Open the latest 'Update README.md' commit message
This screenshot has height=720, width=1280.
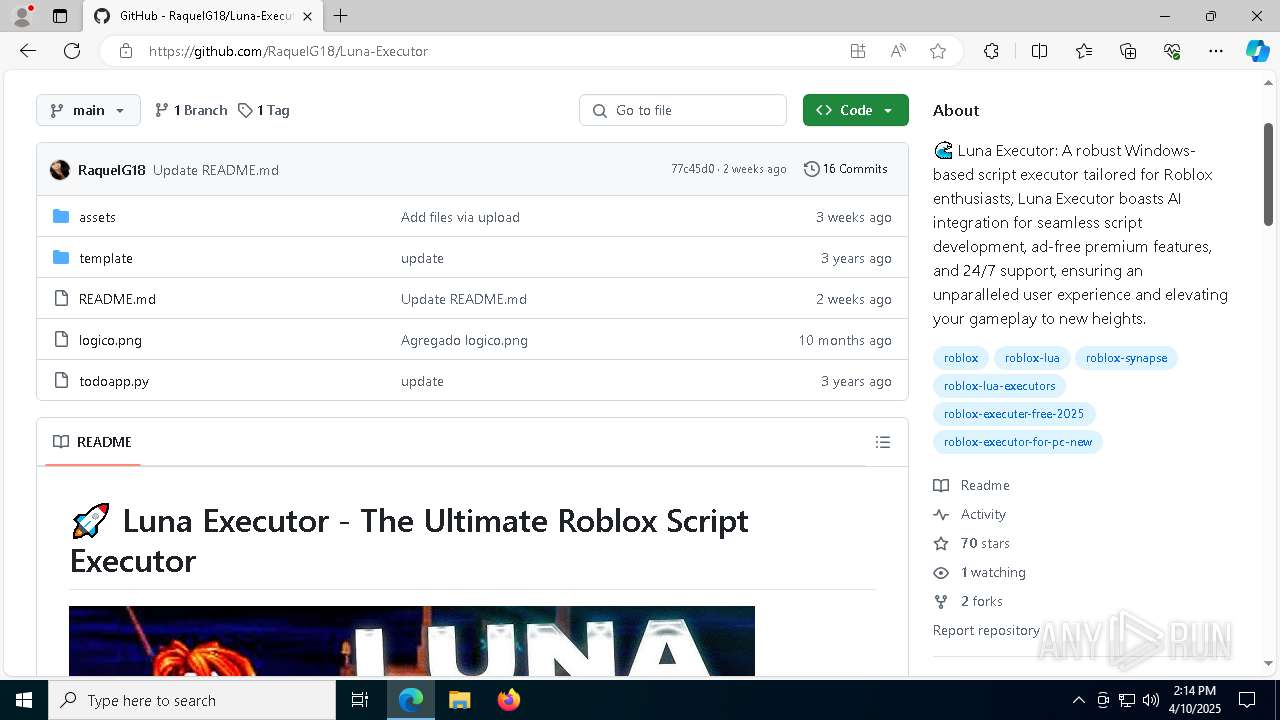click(216, 170)
